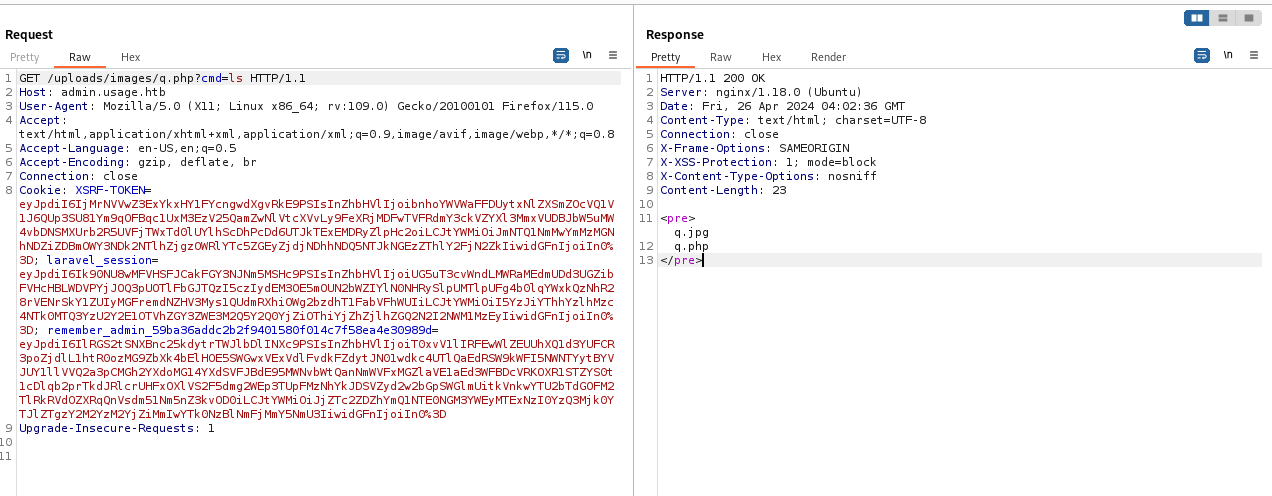Click the closing </pre> tag in response
The image size is (1272, 496).
(681, 260)
